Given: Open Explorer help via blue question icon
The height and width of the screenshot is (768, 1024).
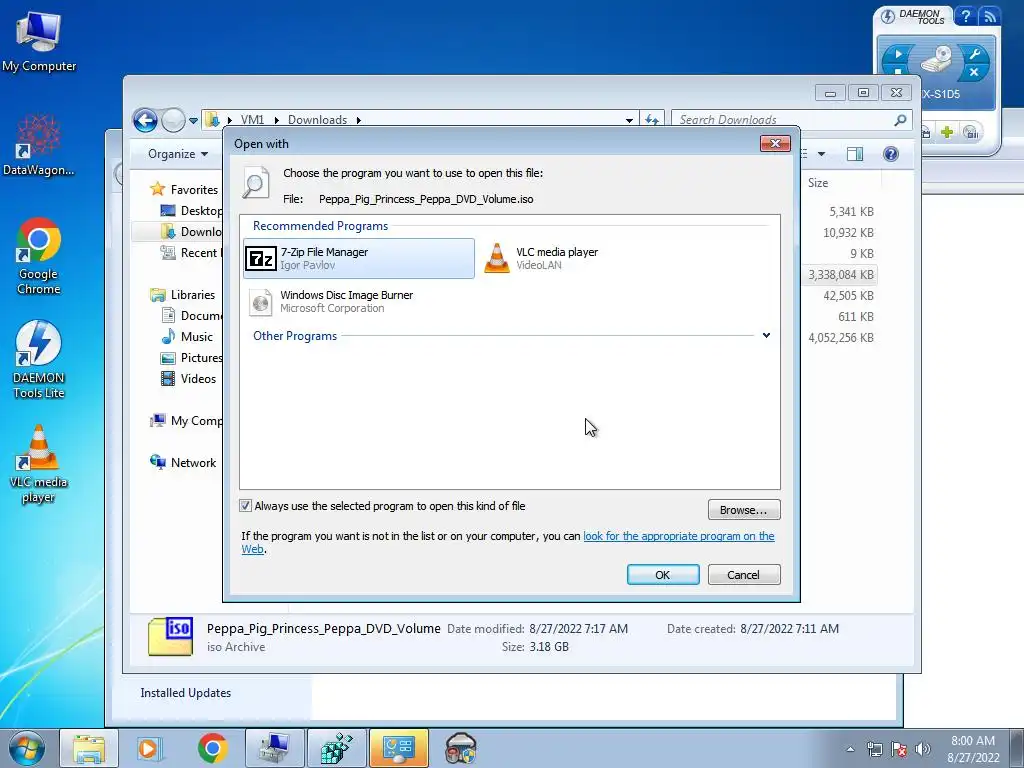Looking at the screenshot, I should pos(891,154).
